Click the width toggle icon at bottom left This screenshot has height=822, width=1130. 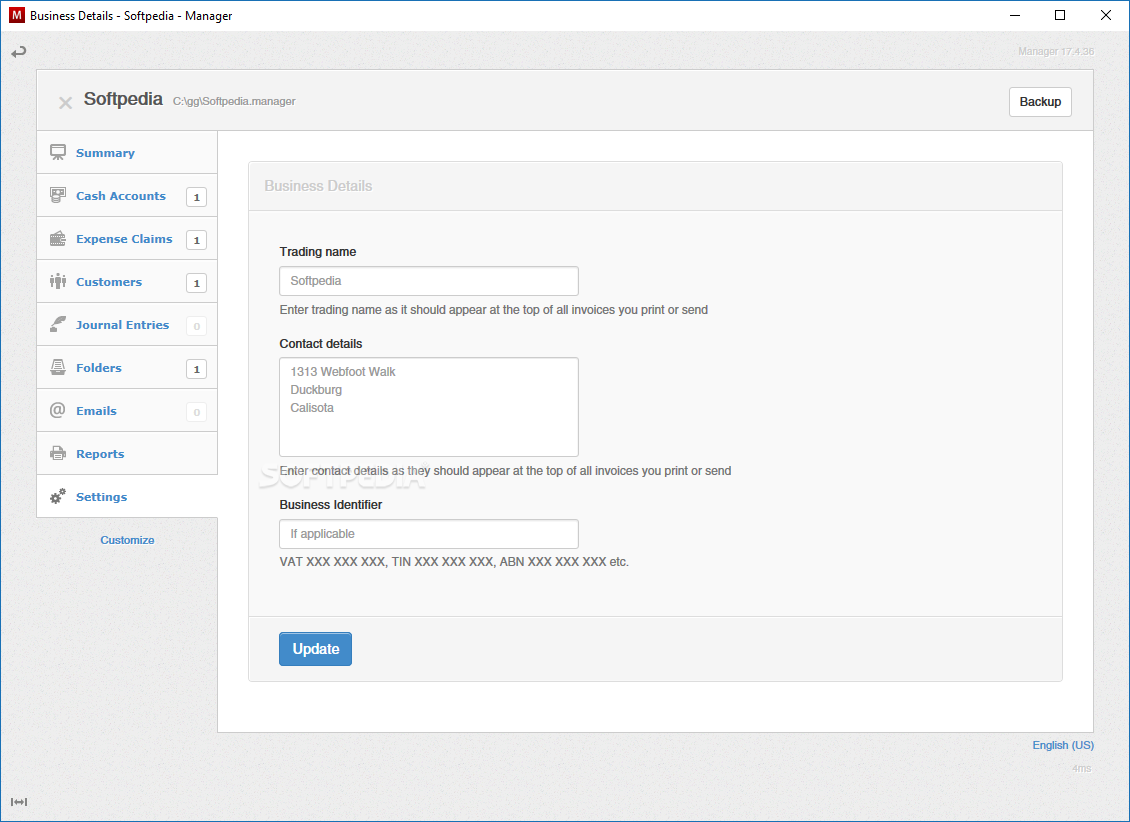tap(19, 802)
